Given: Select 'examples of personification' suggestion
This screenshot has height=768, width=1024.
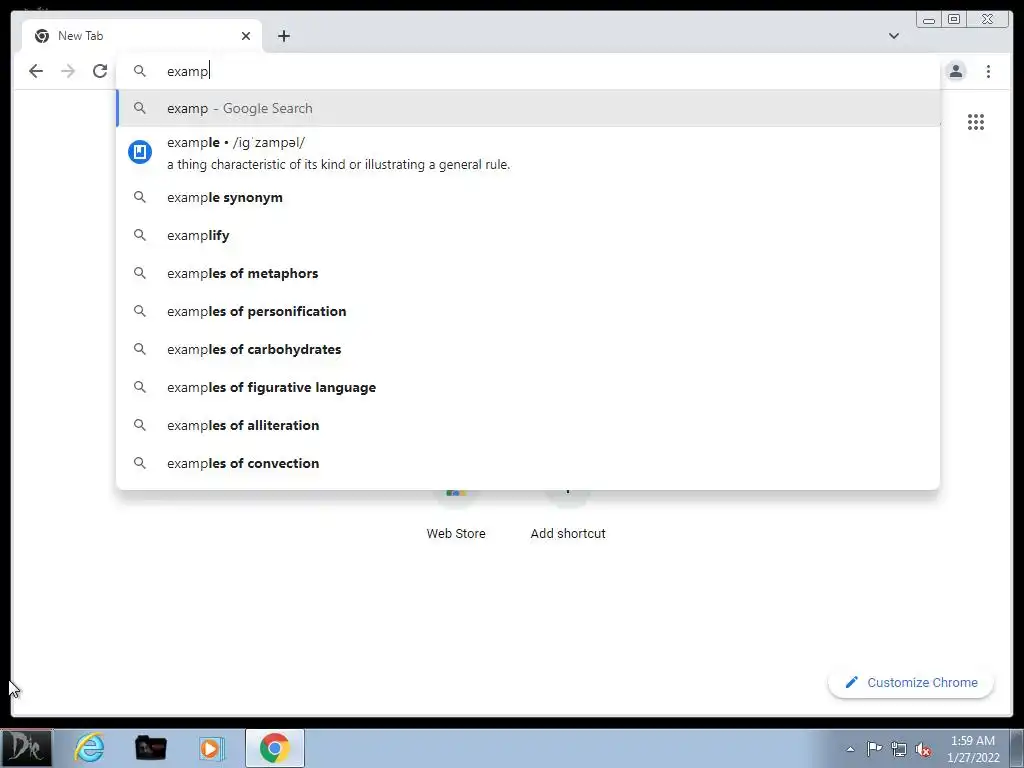Looking at the screenshot, I should point(528,311).
